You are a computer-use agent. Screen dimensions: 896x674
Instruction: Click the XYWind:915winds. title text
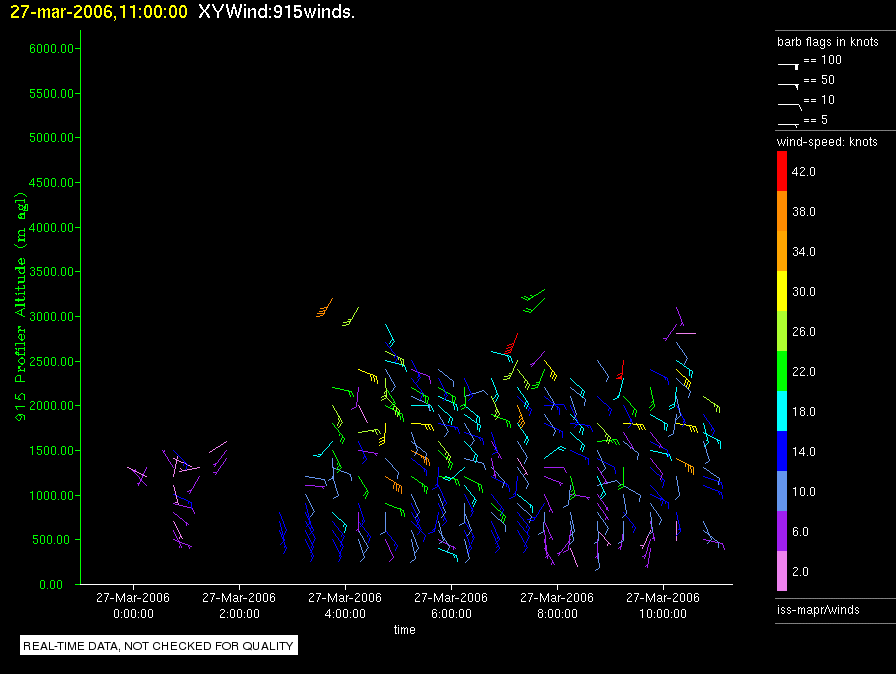click(x=277, y=12)
